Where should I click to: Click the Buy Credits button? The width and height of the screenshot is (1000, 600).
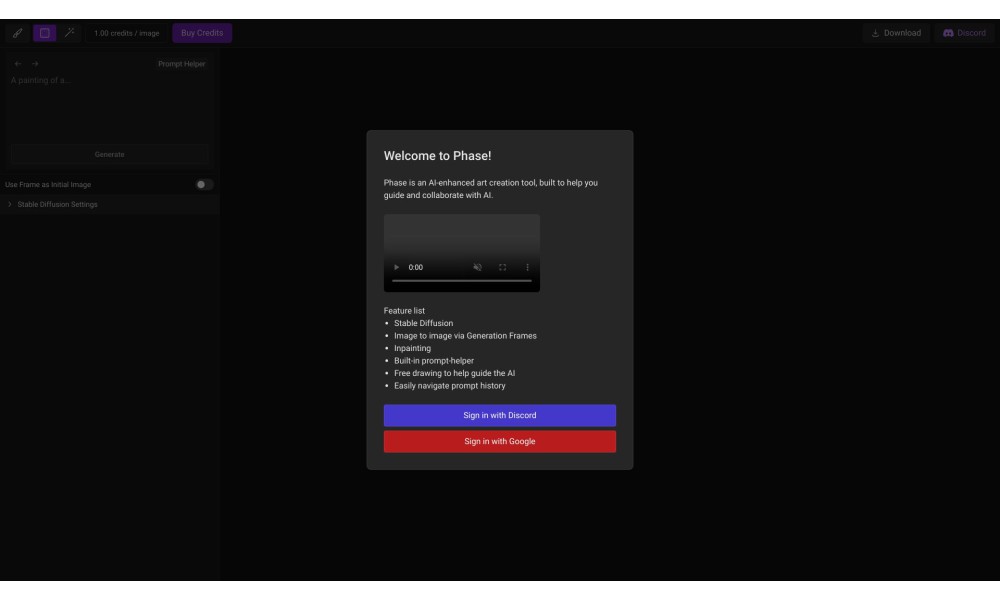point(202,33)
